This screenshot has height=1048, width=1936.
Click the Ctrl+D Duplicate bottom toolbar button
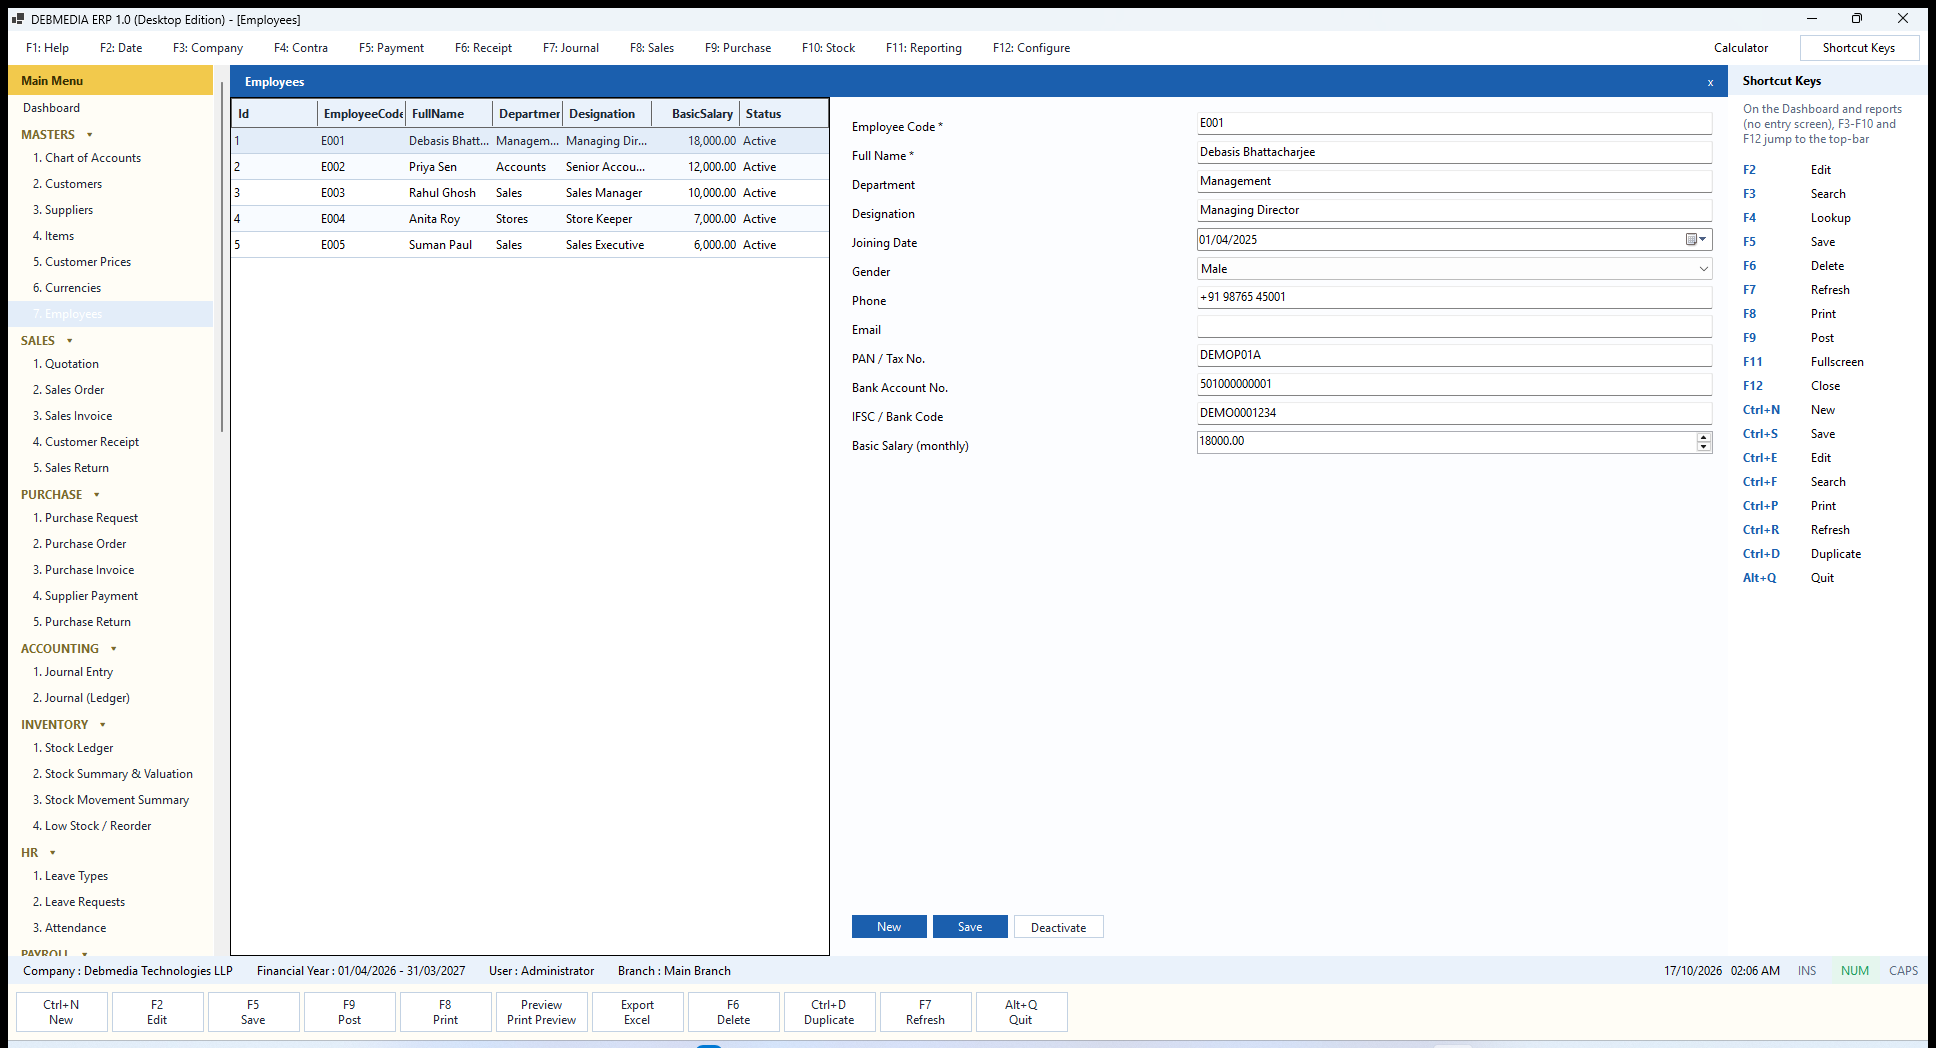(x=829, y=1012)
